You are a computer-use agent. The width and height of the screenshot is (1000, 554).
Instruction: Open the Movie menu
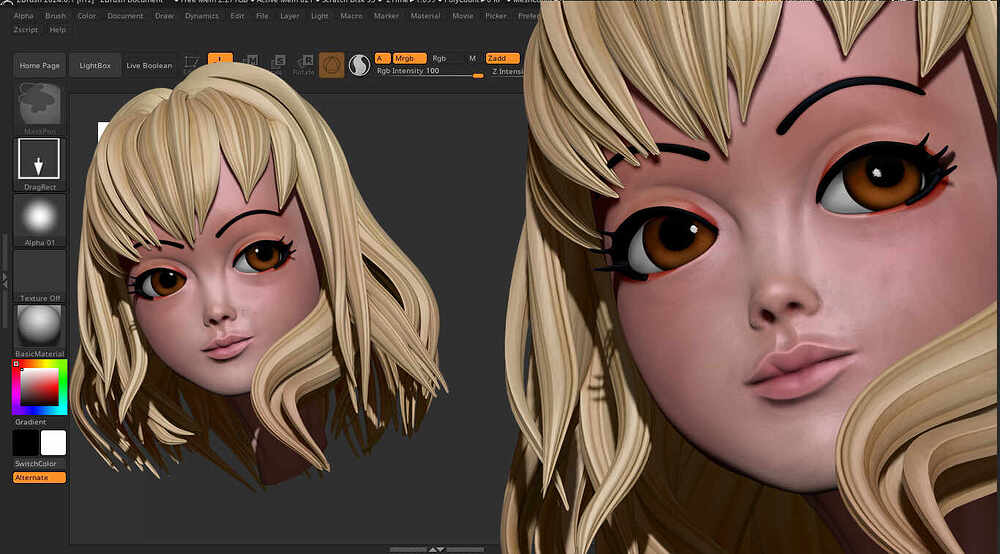click(463, 16)
